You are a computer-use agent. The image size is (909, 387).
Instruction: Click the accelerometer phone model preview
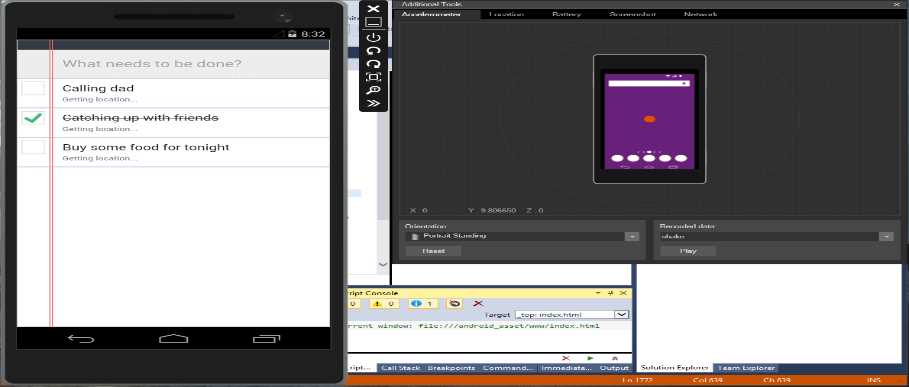(x=649, y=119)
